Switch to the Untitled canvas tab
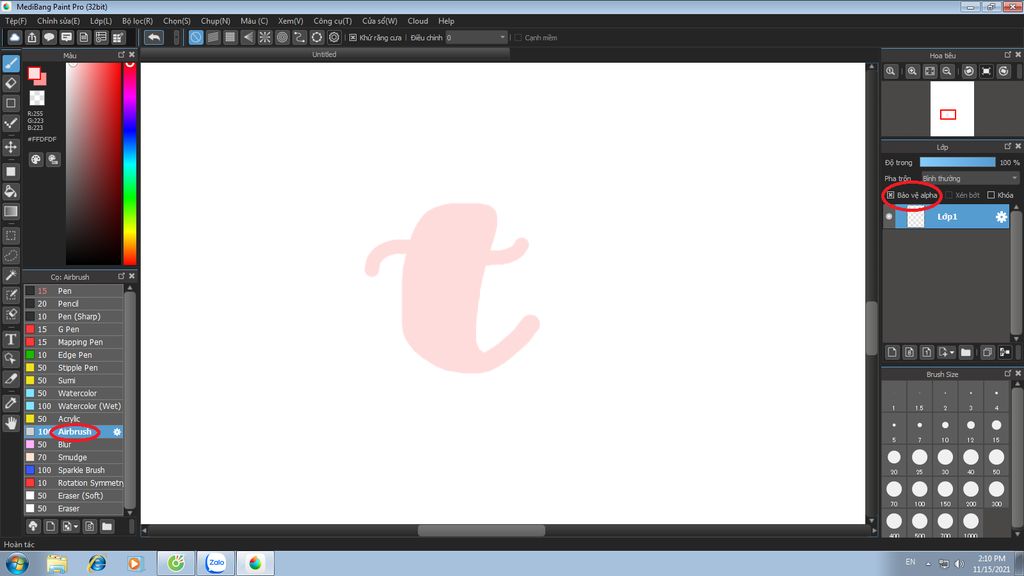The image size is (1024, 576). click(325, 54)
